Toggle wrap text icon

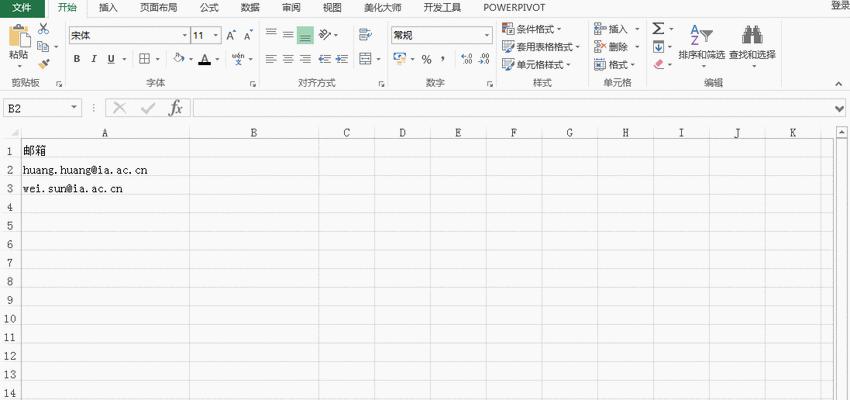(x=365, y=35)
